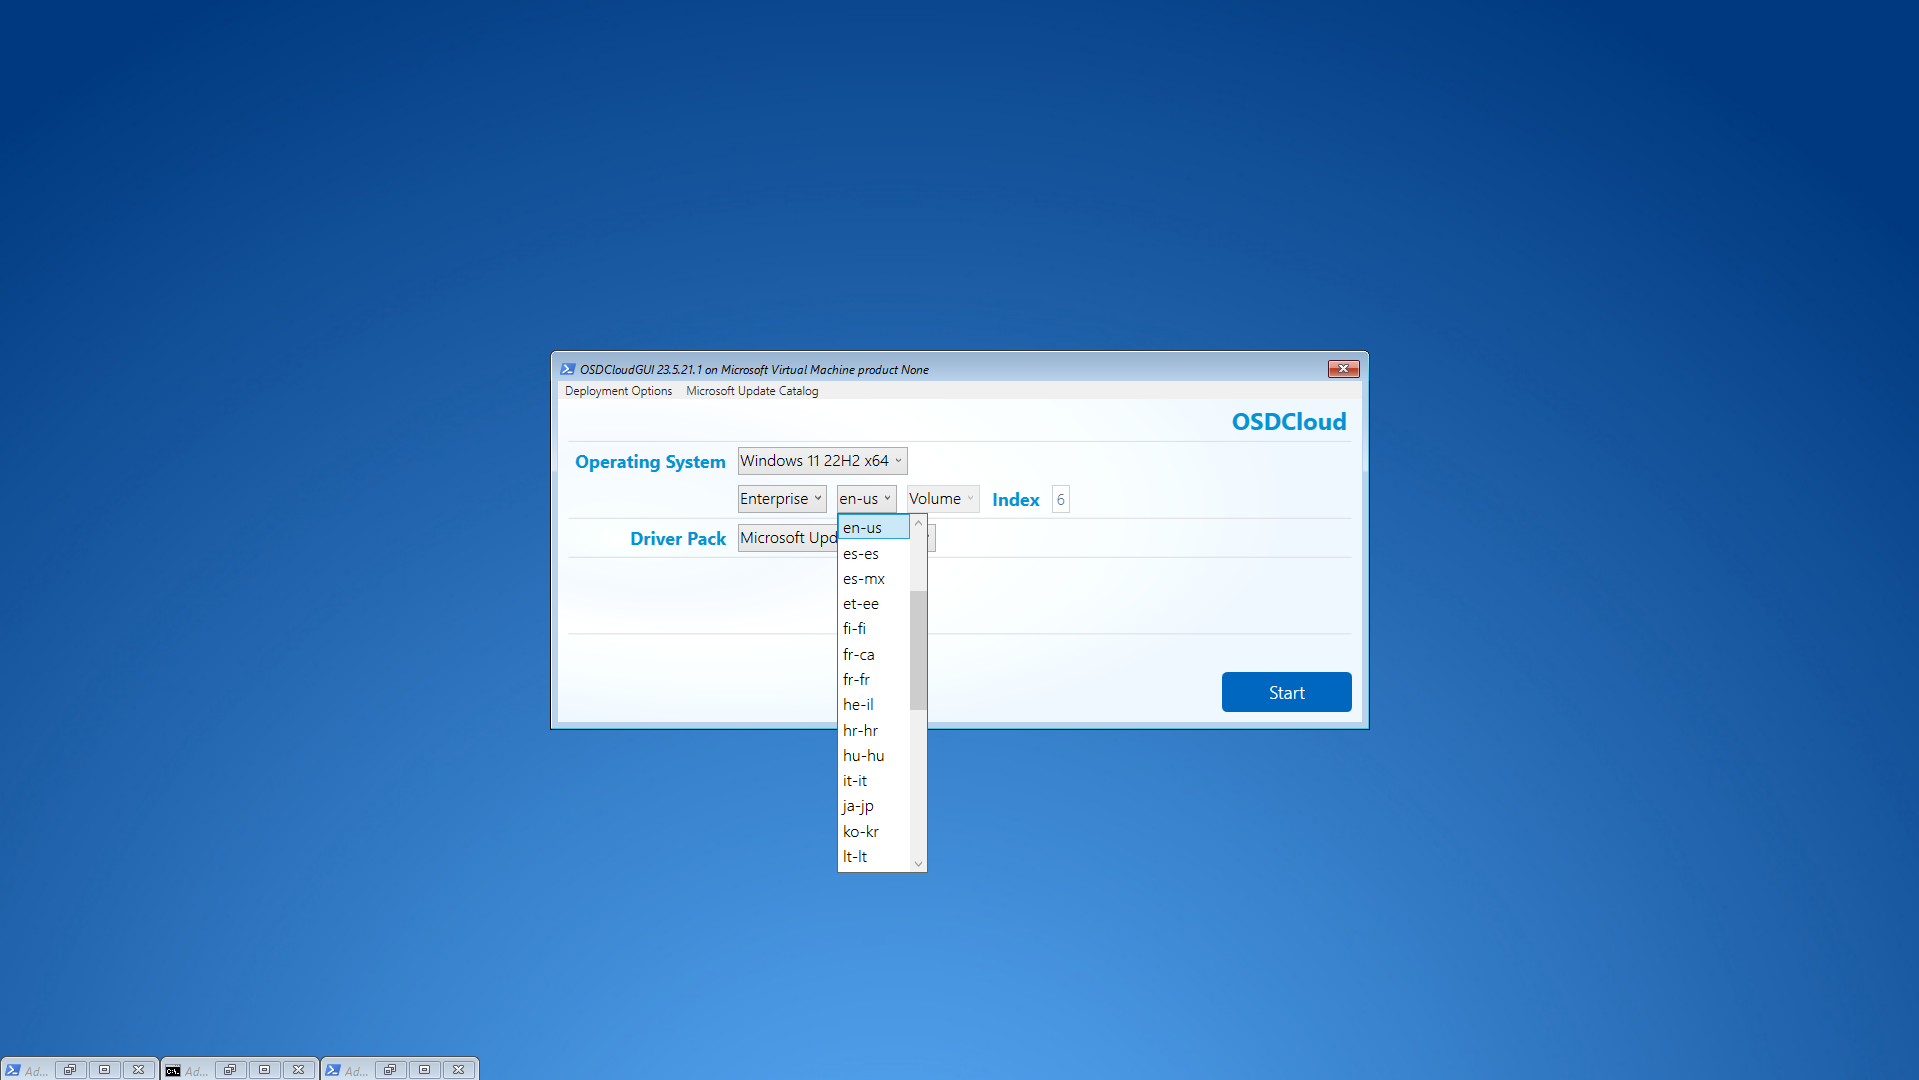Image resolution: width=1919 pixels, height=1080 pixels.
Task: Restore the rightmost minimized PowerShell window
Action: coord(390,1070)
